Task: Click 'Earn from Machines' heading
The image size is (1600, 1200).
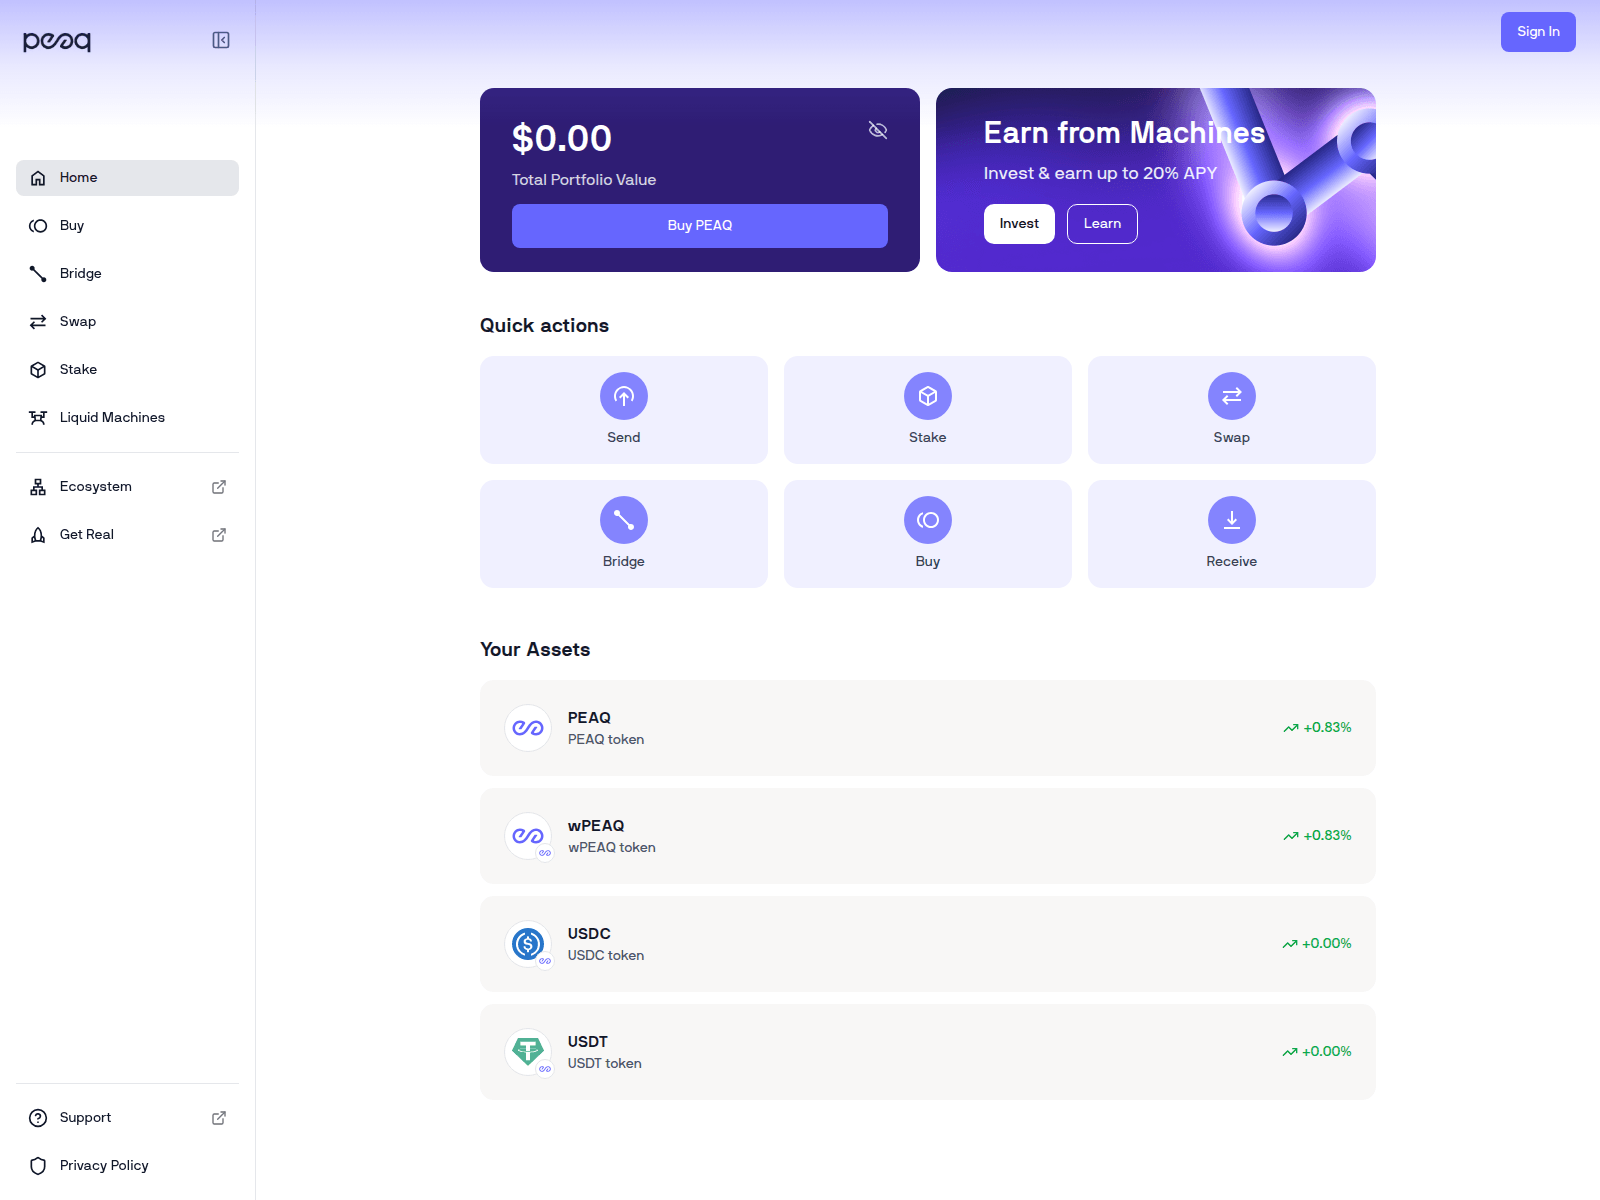Action: pyautogui.click(x=1124, y=133)
